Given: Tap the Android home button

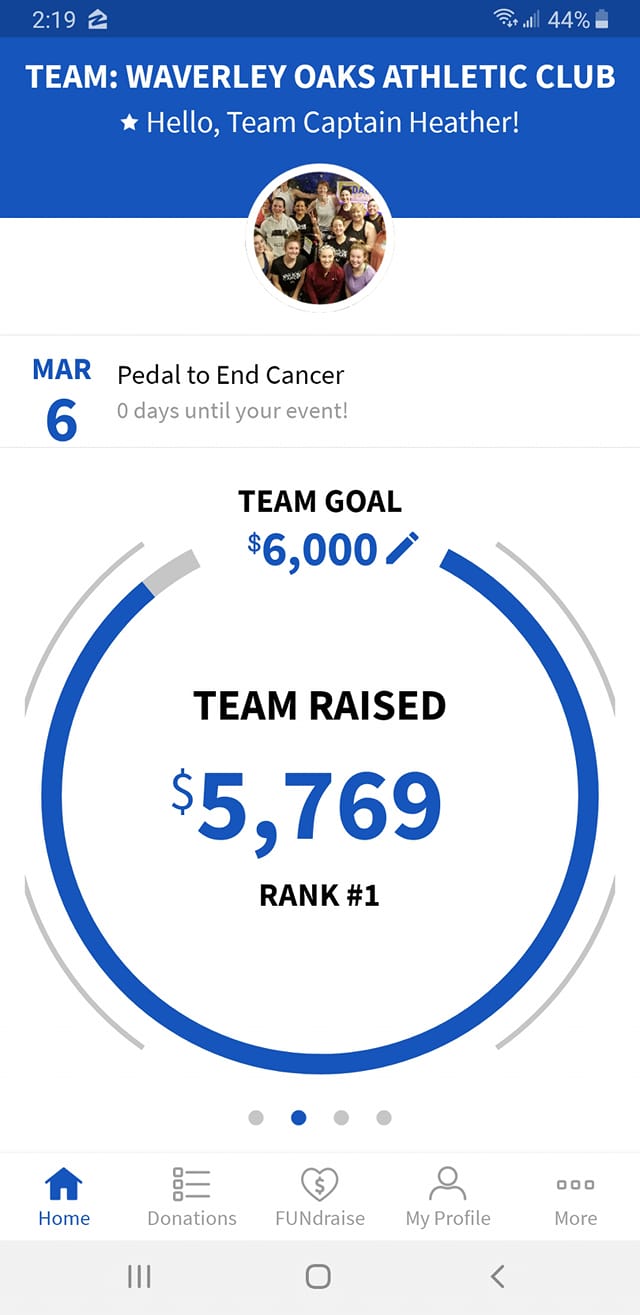Looking at the screenshot, I should point(318,1275).
